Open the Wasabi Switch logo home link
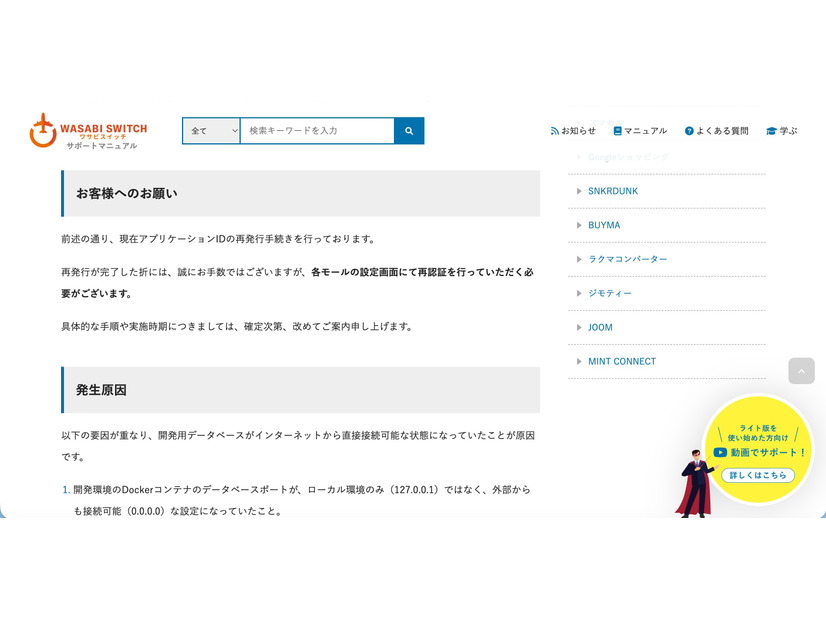826x620 pixels. (x=88, y=130)
